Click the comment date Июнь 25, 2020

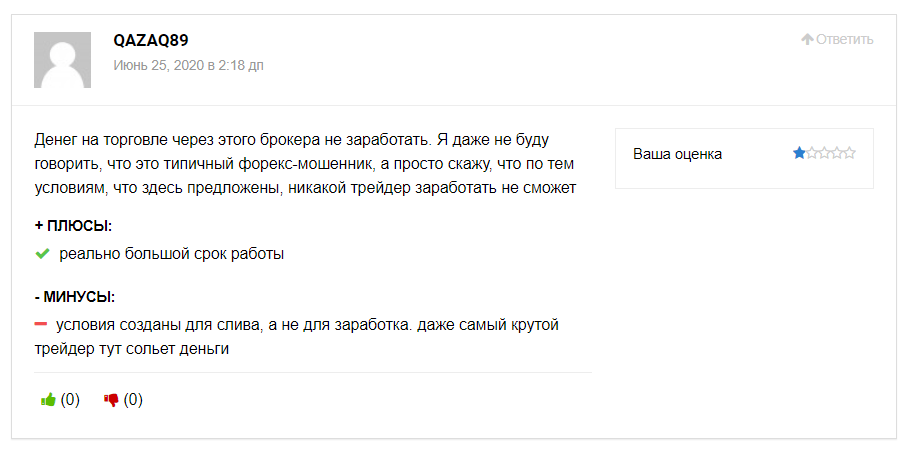click(188, 65)
